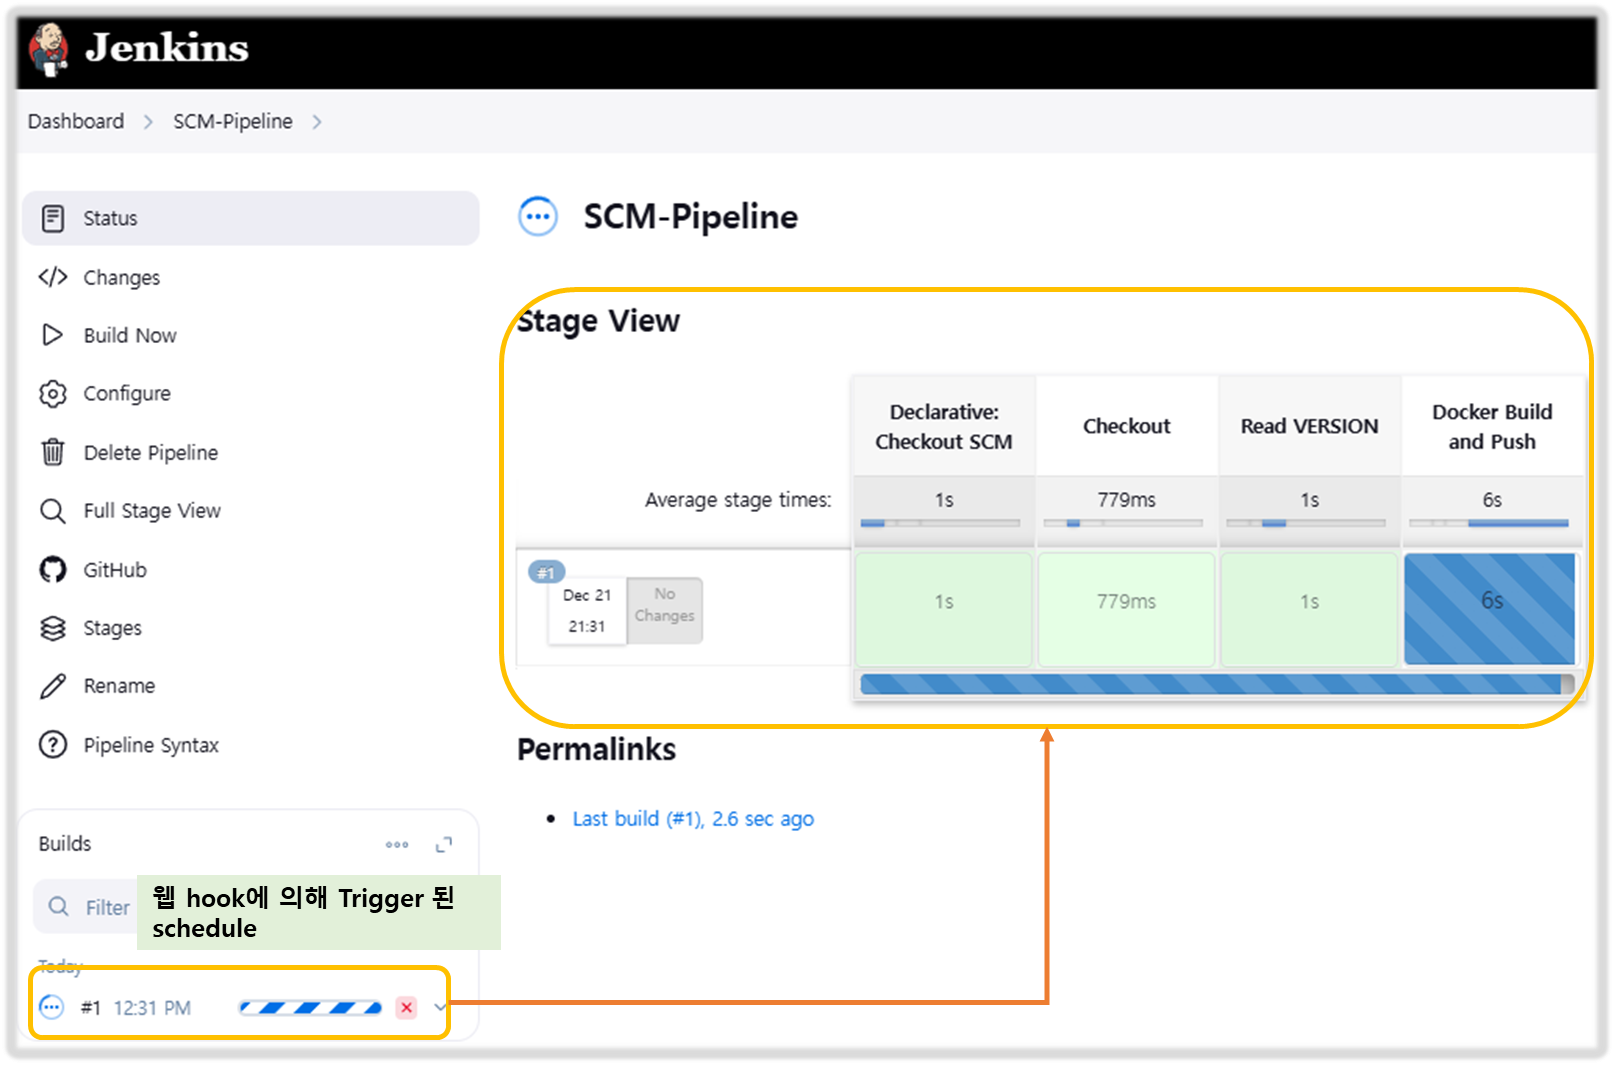This screenshot has height=1065, width=1614.
Task: Select Docker Build and Push stage header
Action: 1492,427
